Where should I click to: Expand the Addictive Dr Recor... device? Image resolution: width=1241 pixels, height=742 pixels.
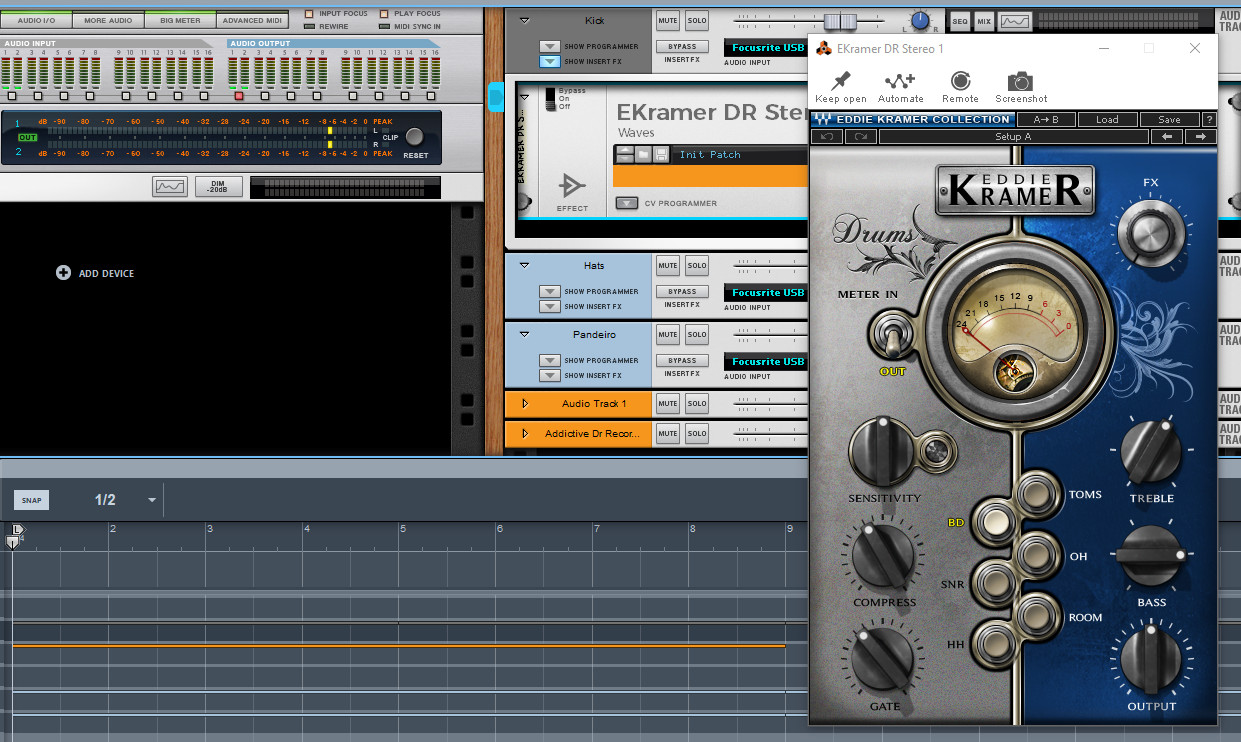[525, 433]
